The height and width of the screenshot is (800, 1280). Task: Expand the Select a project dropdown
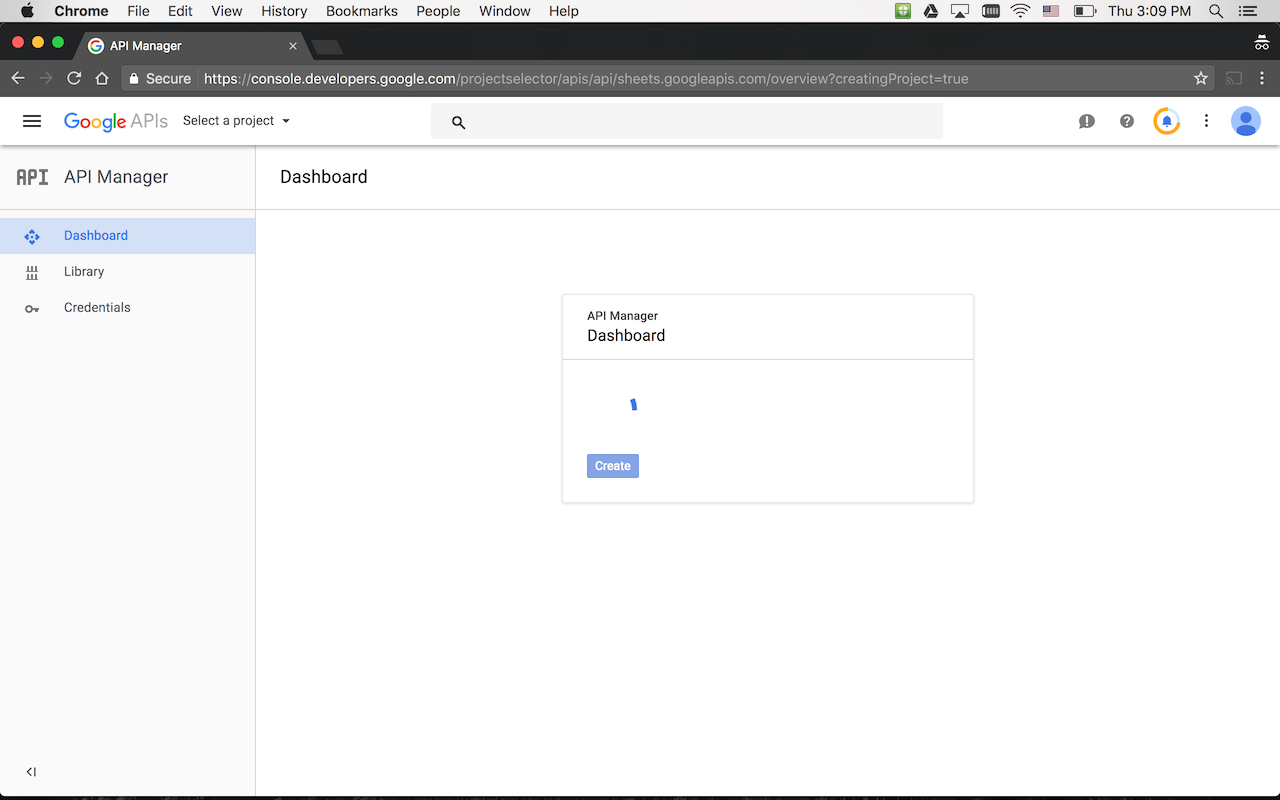pyautogui.click(x=237, y=121)
